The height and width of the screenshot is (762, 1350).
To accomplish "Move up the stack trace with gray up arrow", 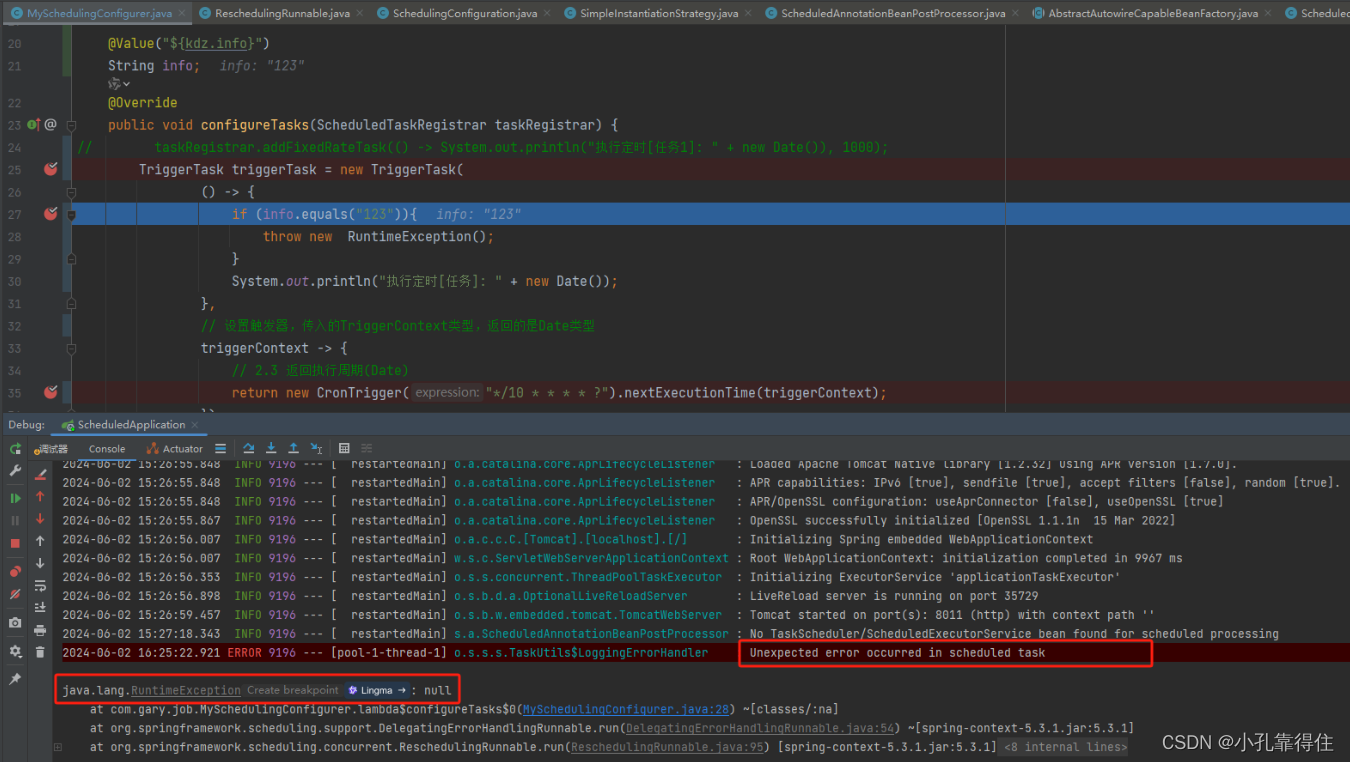I will 40,541.
